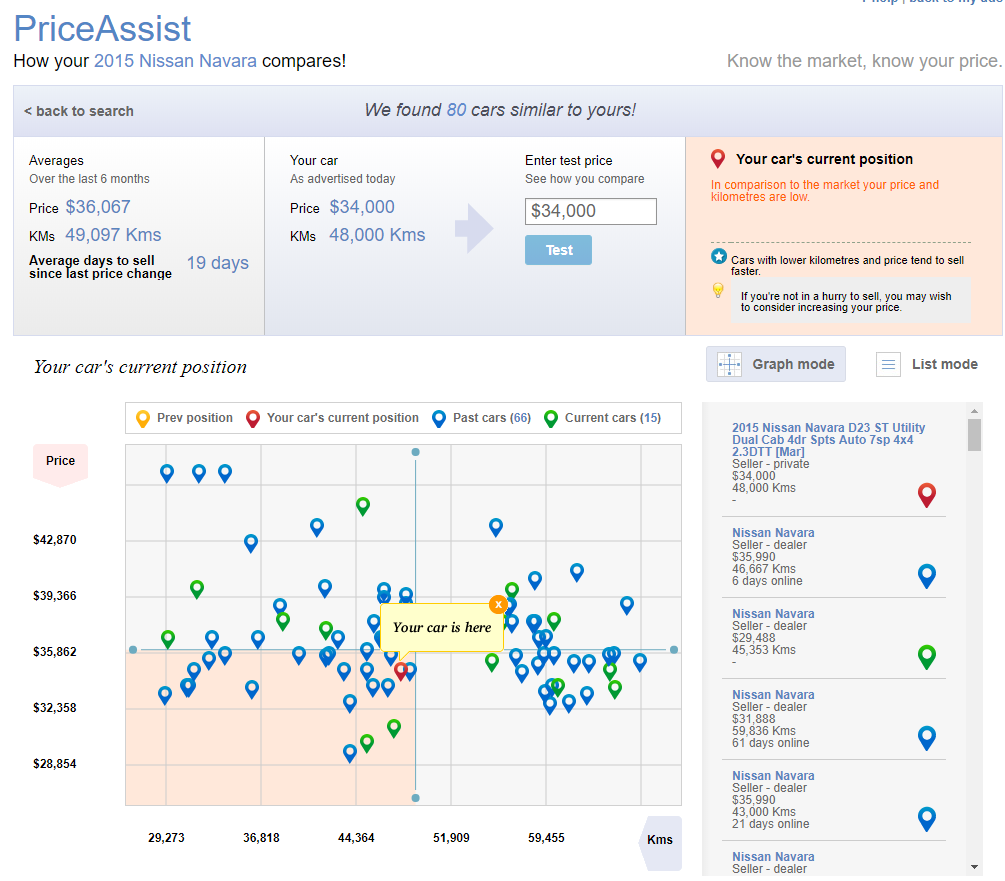Screen dimensions: 1005x881
Task: Click the $28,854 price axis label
Action: [x=54, y=764]
